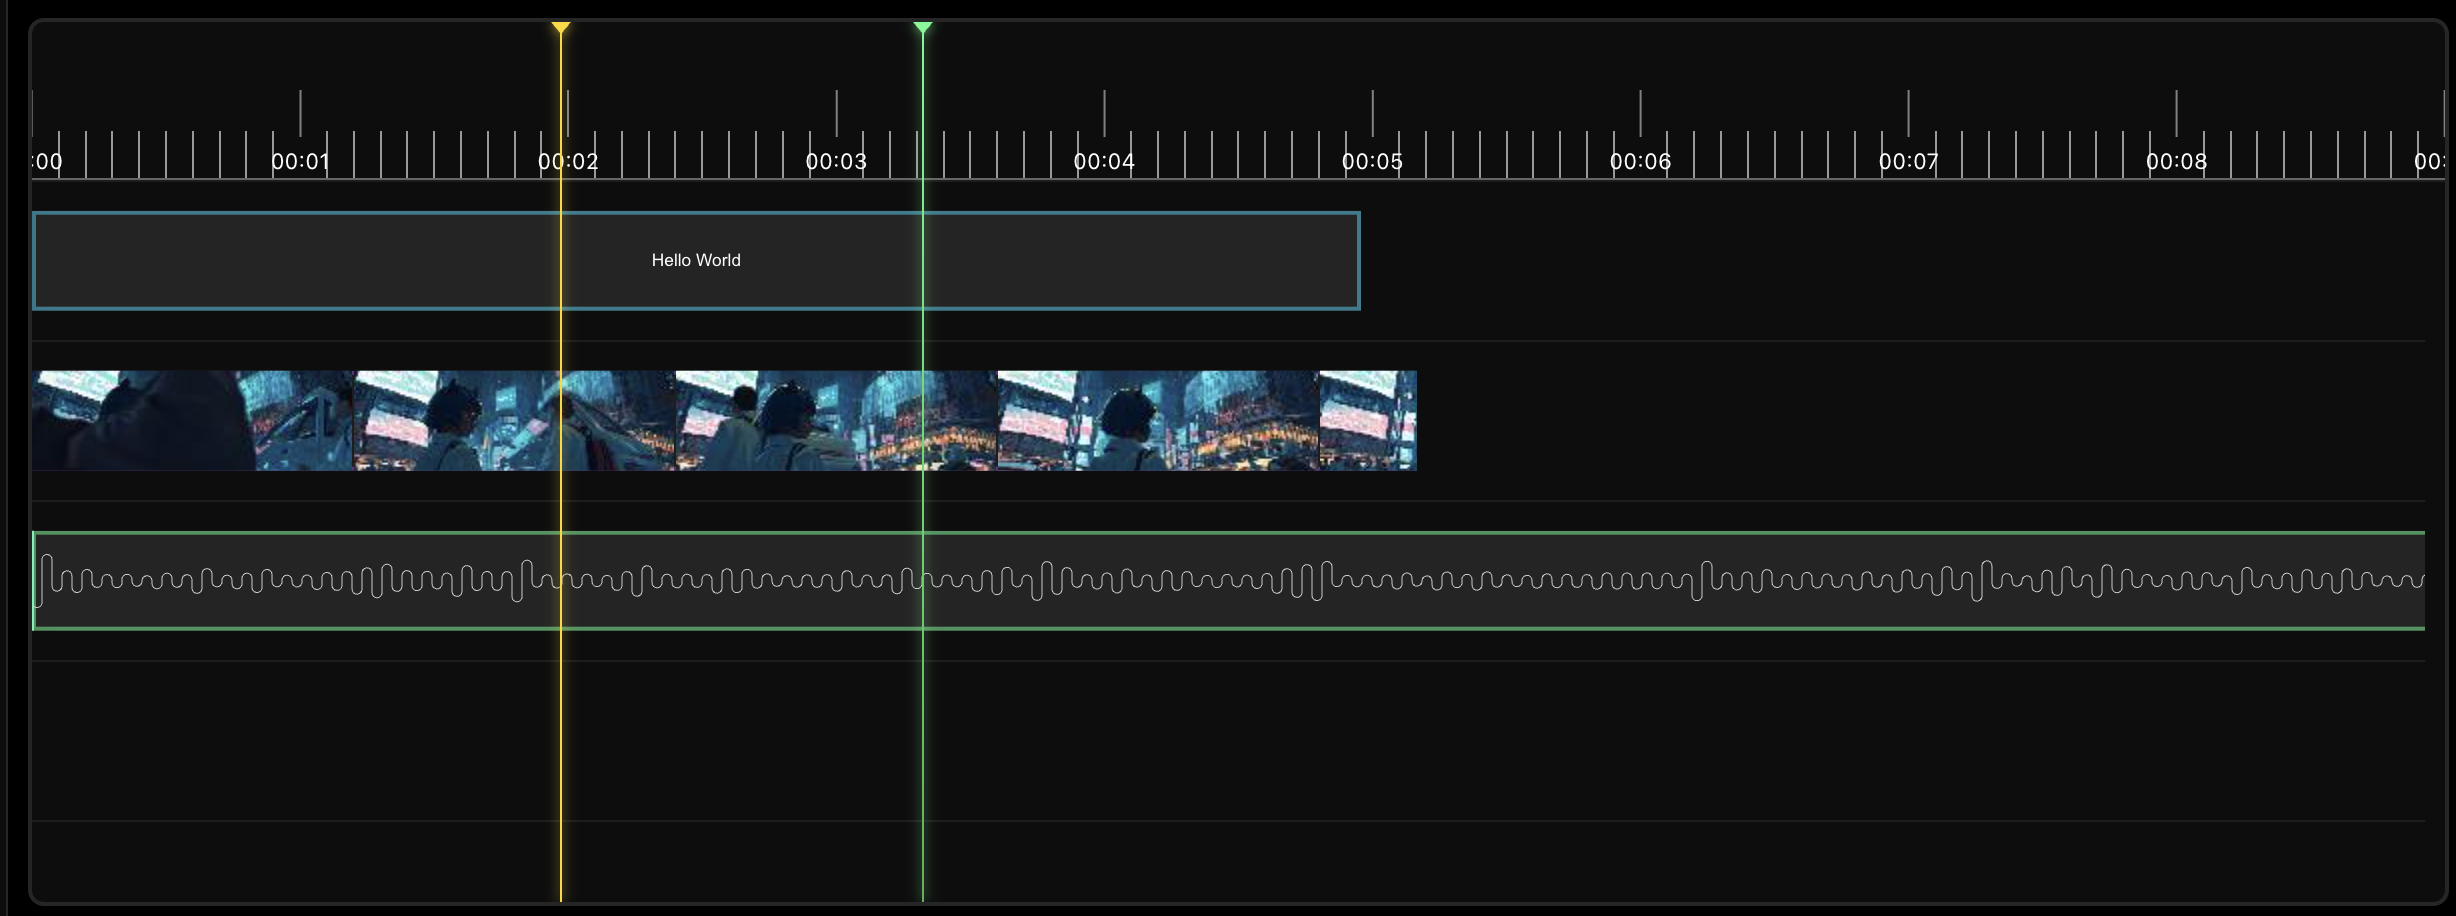Click the 00:03 timestamp on the ruler

tap(837, 161)
